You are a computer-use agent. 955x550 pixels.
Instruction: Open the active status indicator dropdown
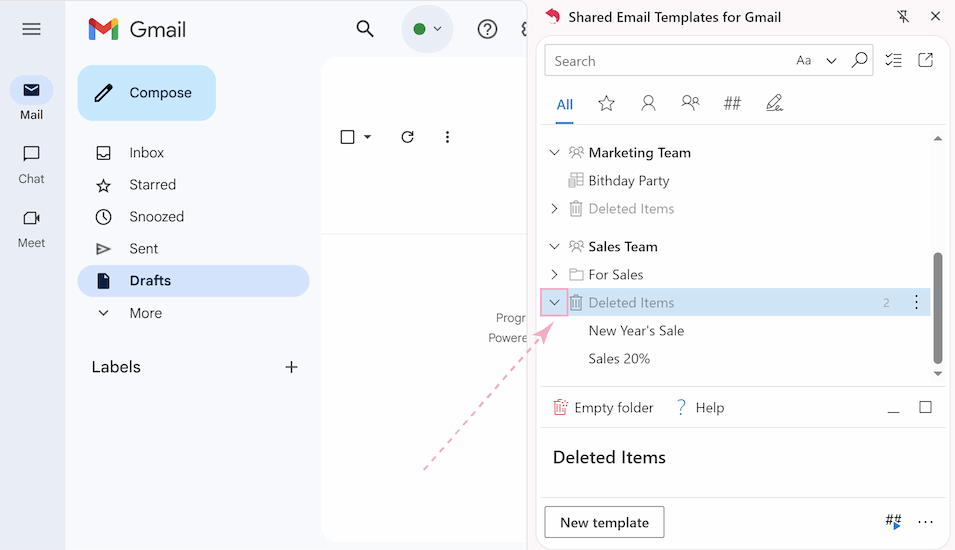(427, 29)
